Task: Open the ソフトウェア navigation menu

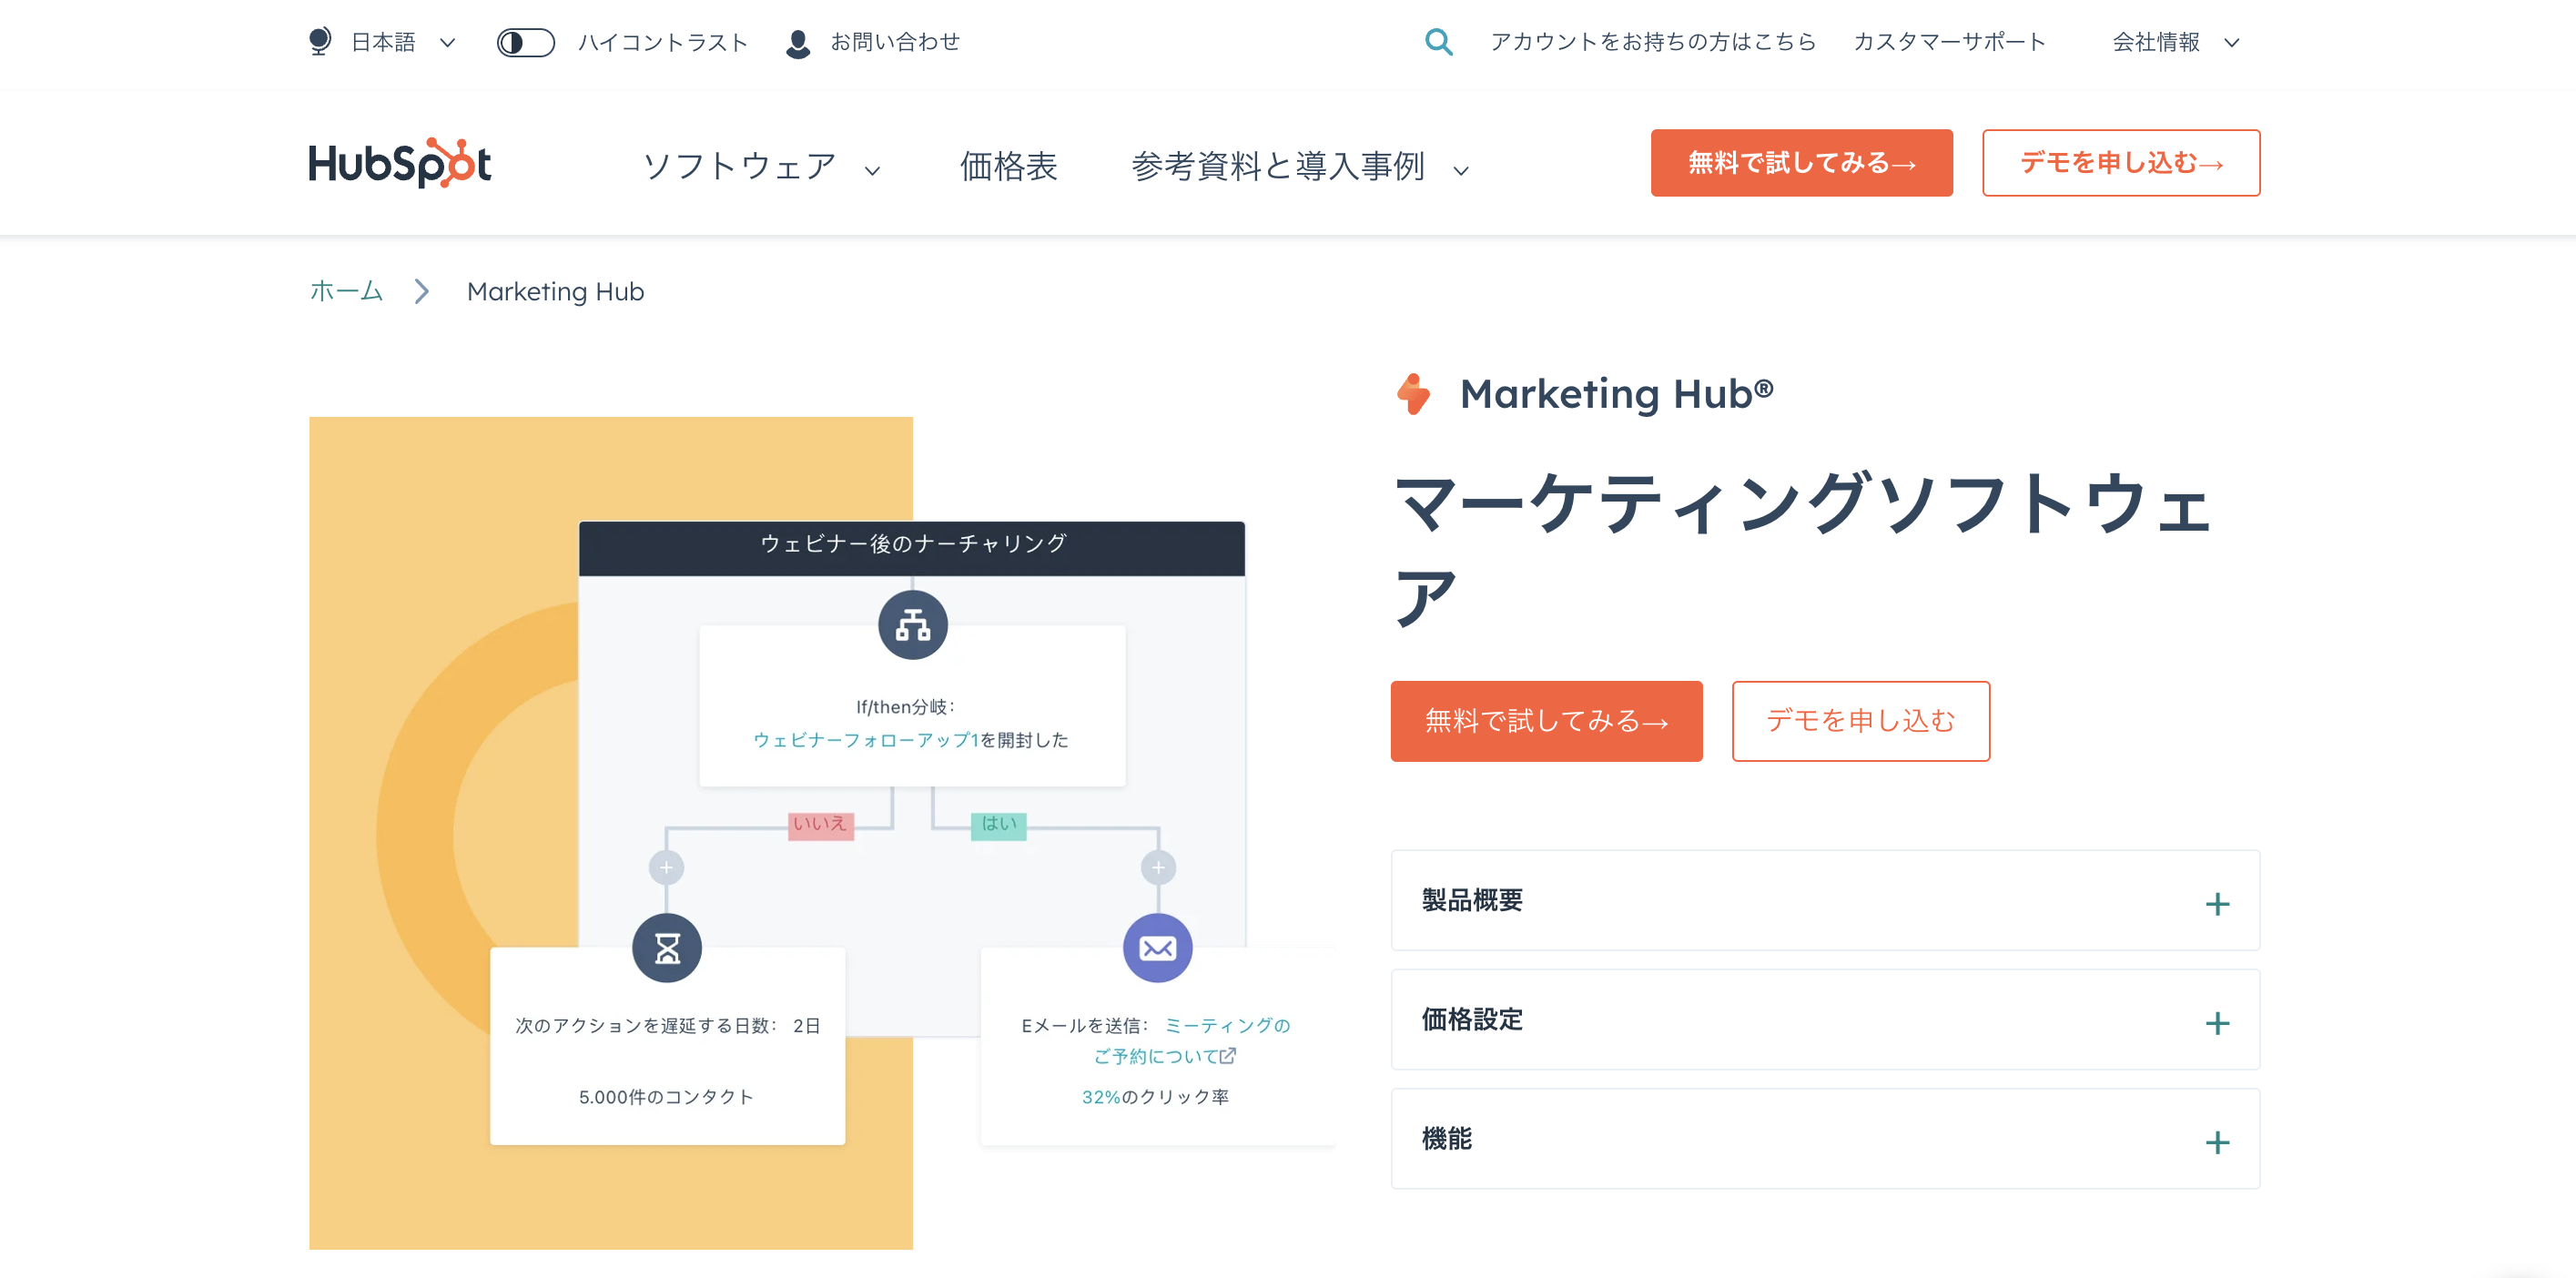Action: click(x=761, y=166)
